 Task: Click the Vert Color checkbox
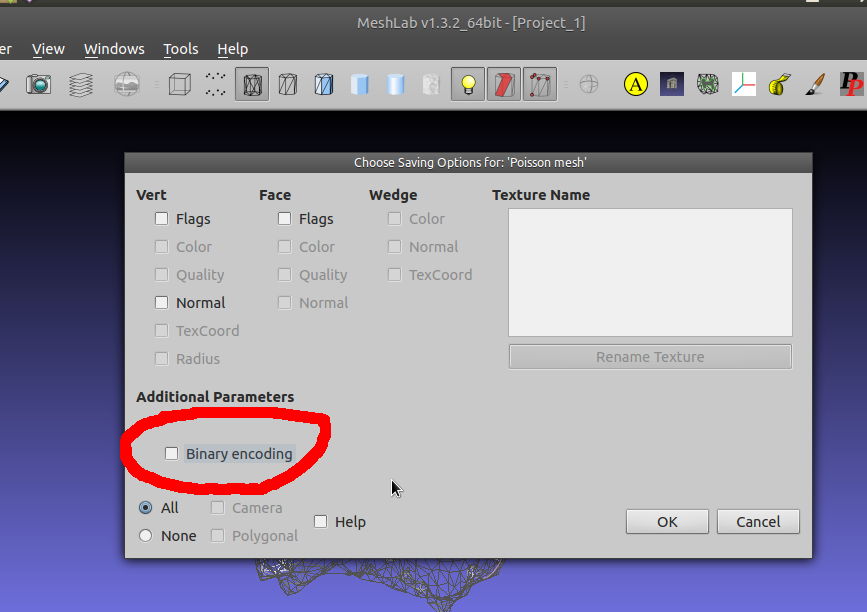[x=161, y=247]
